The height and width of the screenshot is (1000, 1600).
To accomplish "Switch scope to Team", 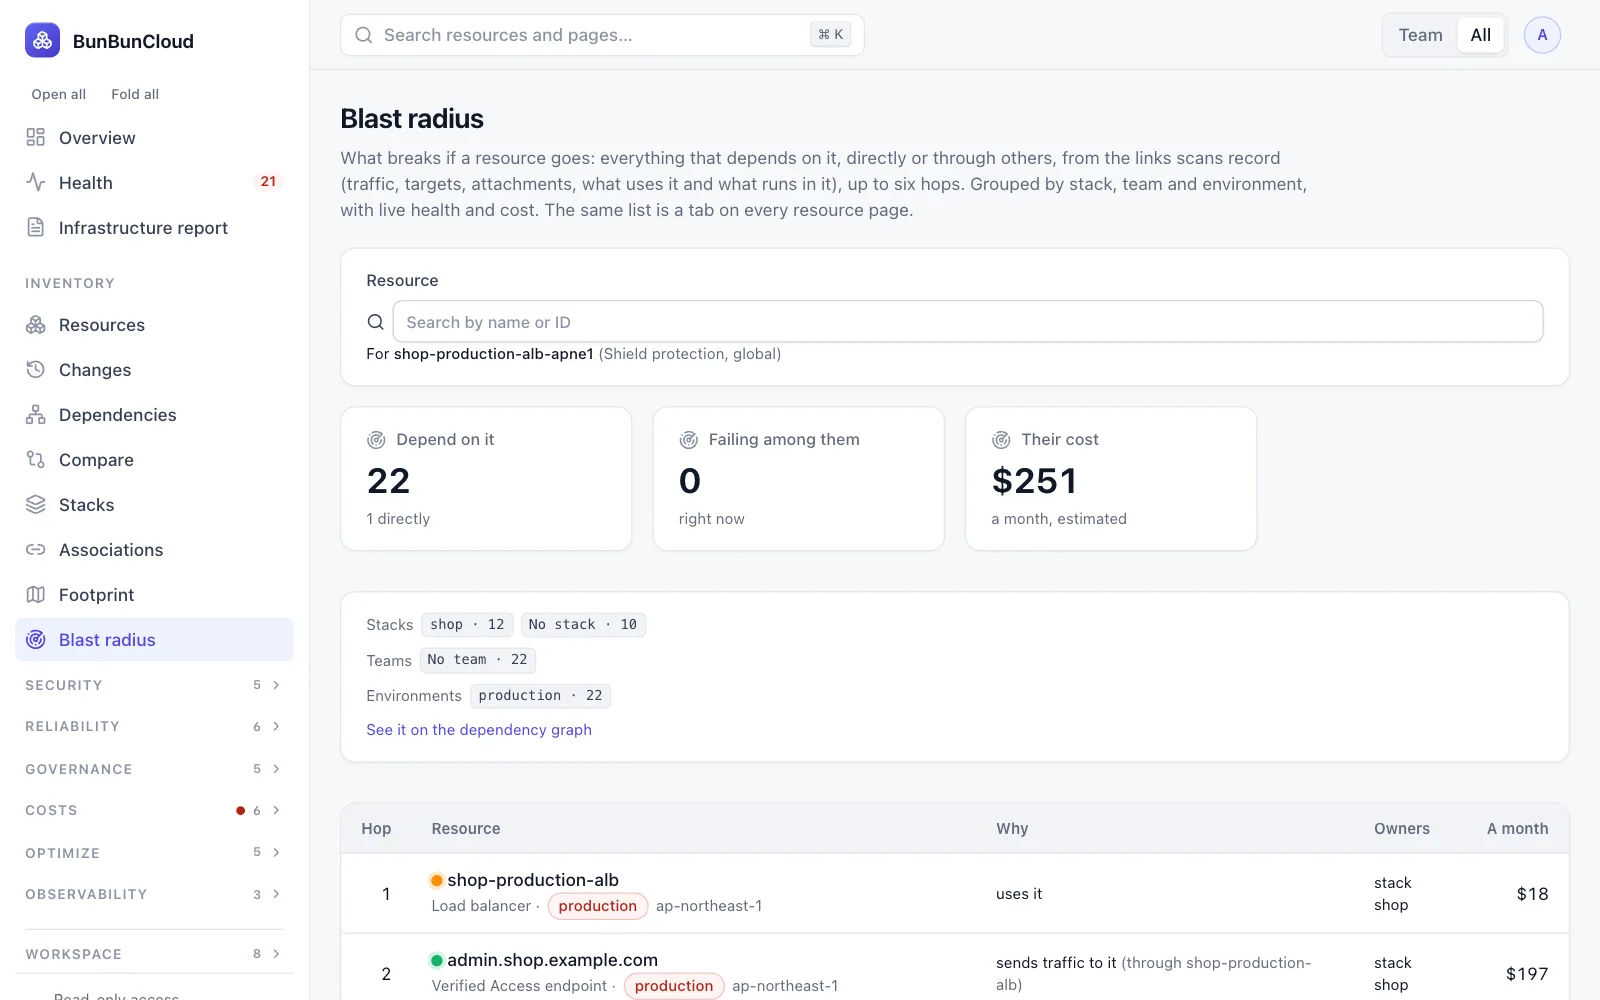I will tap(1420, 35).
